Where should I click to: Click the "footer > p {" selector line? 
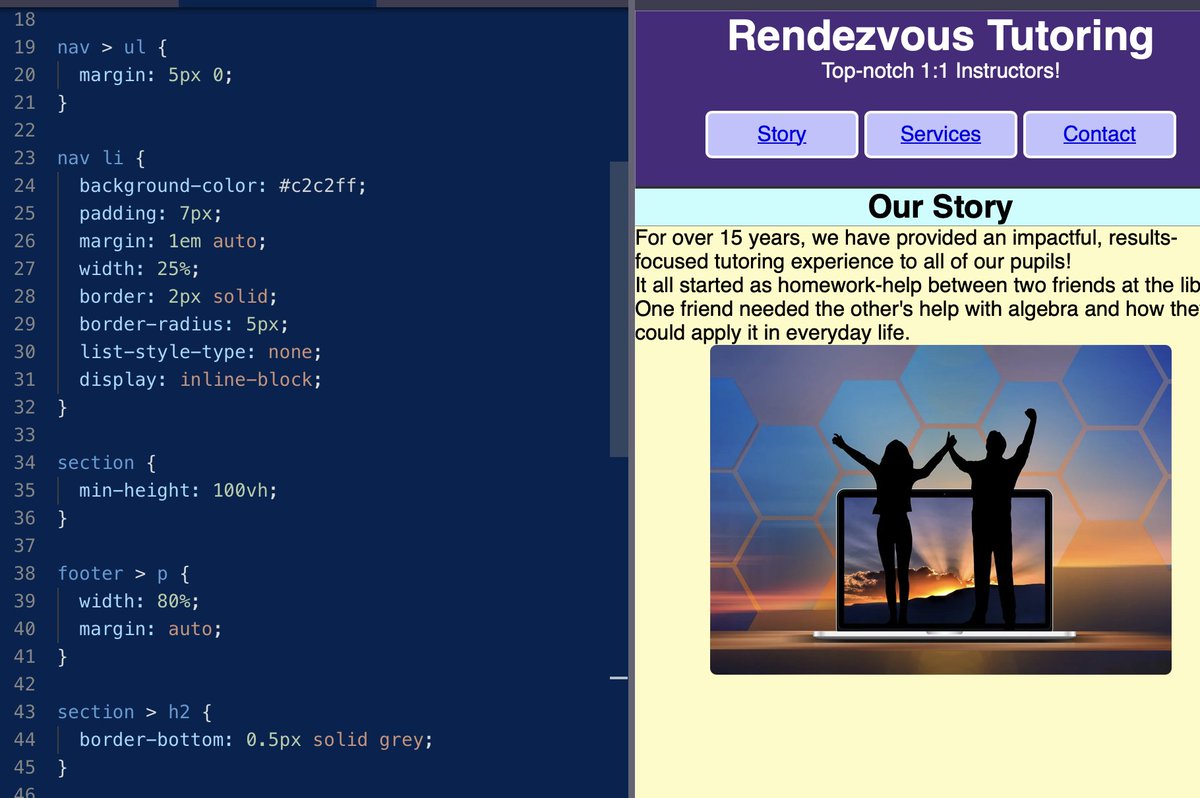coord(124,574)
